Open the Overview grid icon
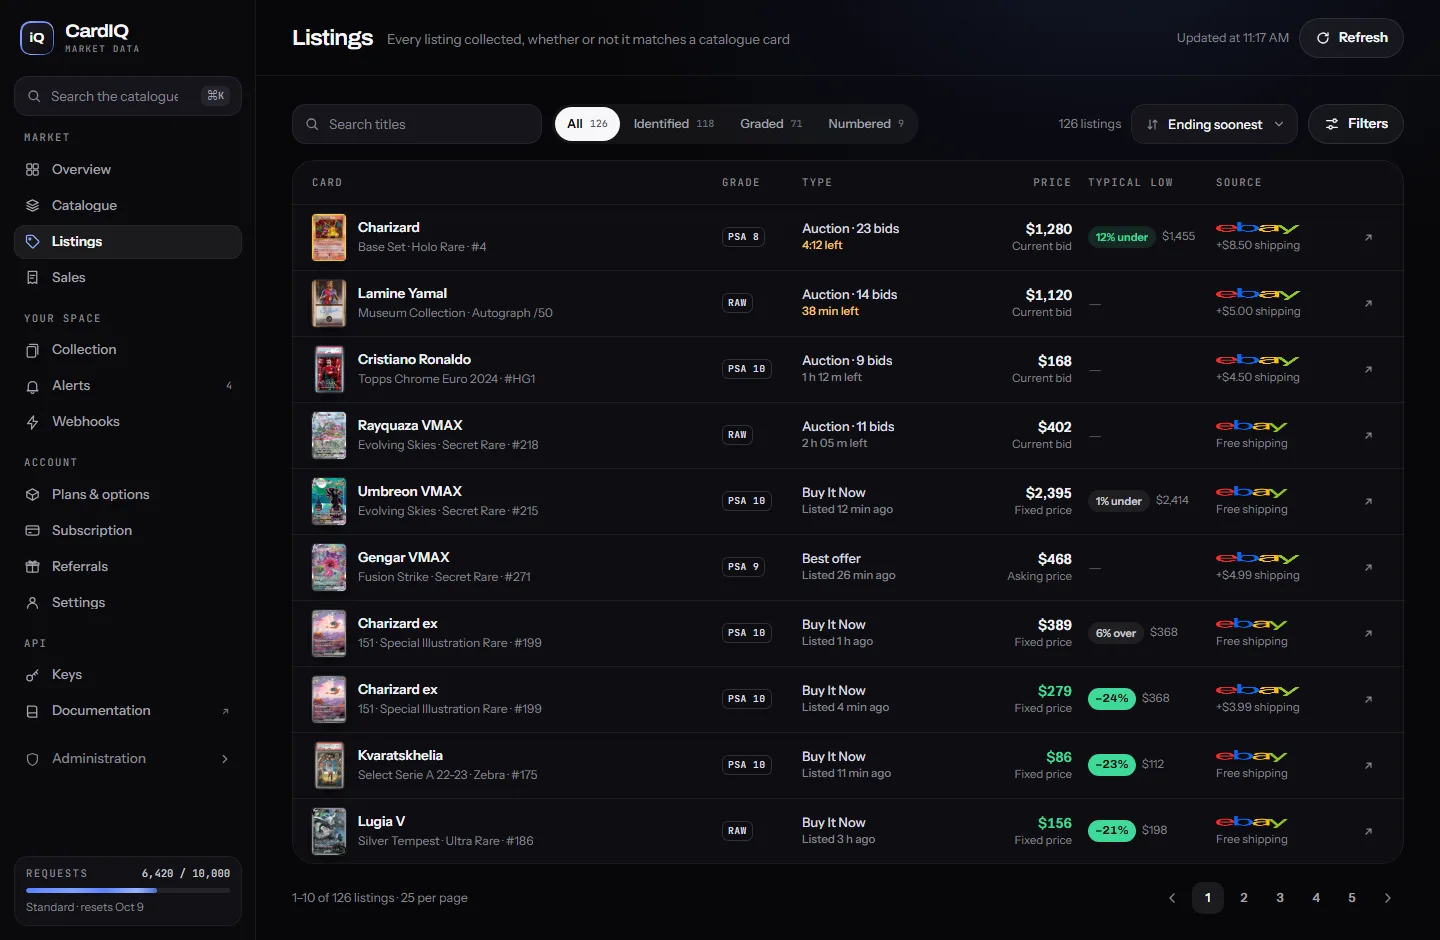 click(33, 170)
